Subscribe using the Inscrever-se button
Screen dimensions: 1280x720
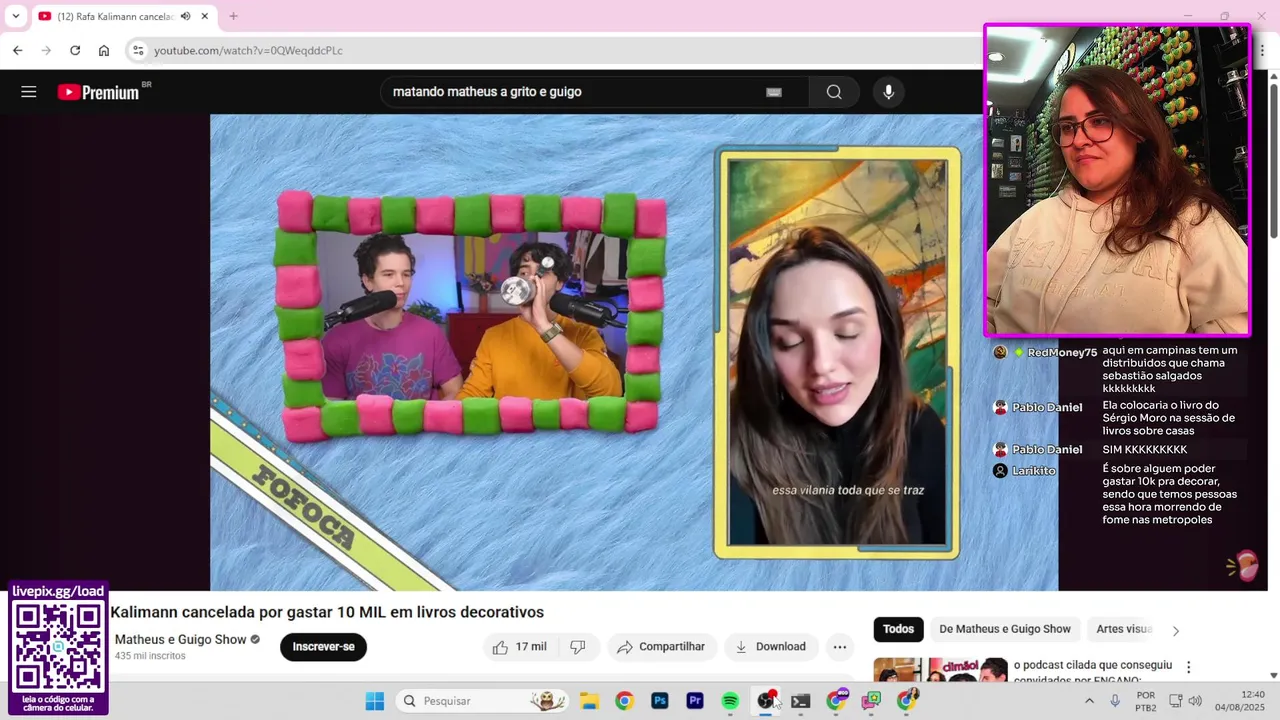click(323, 647)
